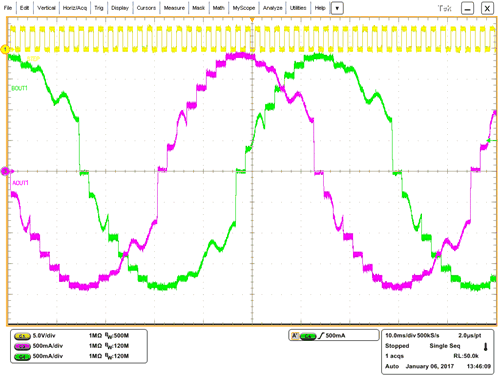Click the orange trigger position marker
Screen dimensions: 500x375
click(252, 20)
